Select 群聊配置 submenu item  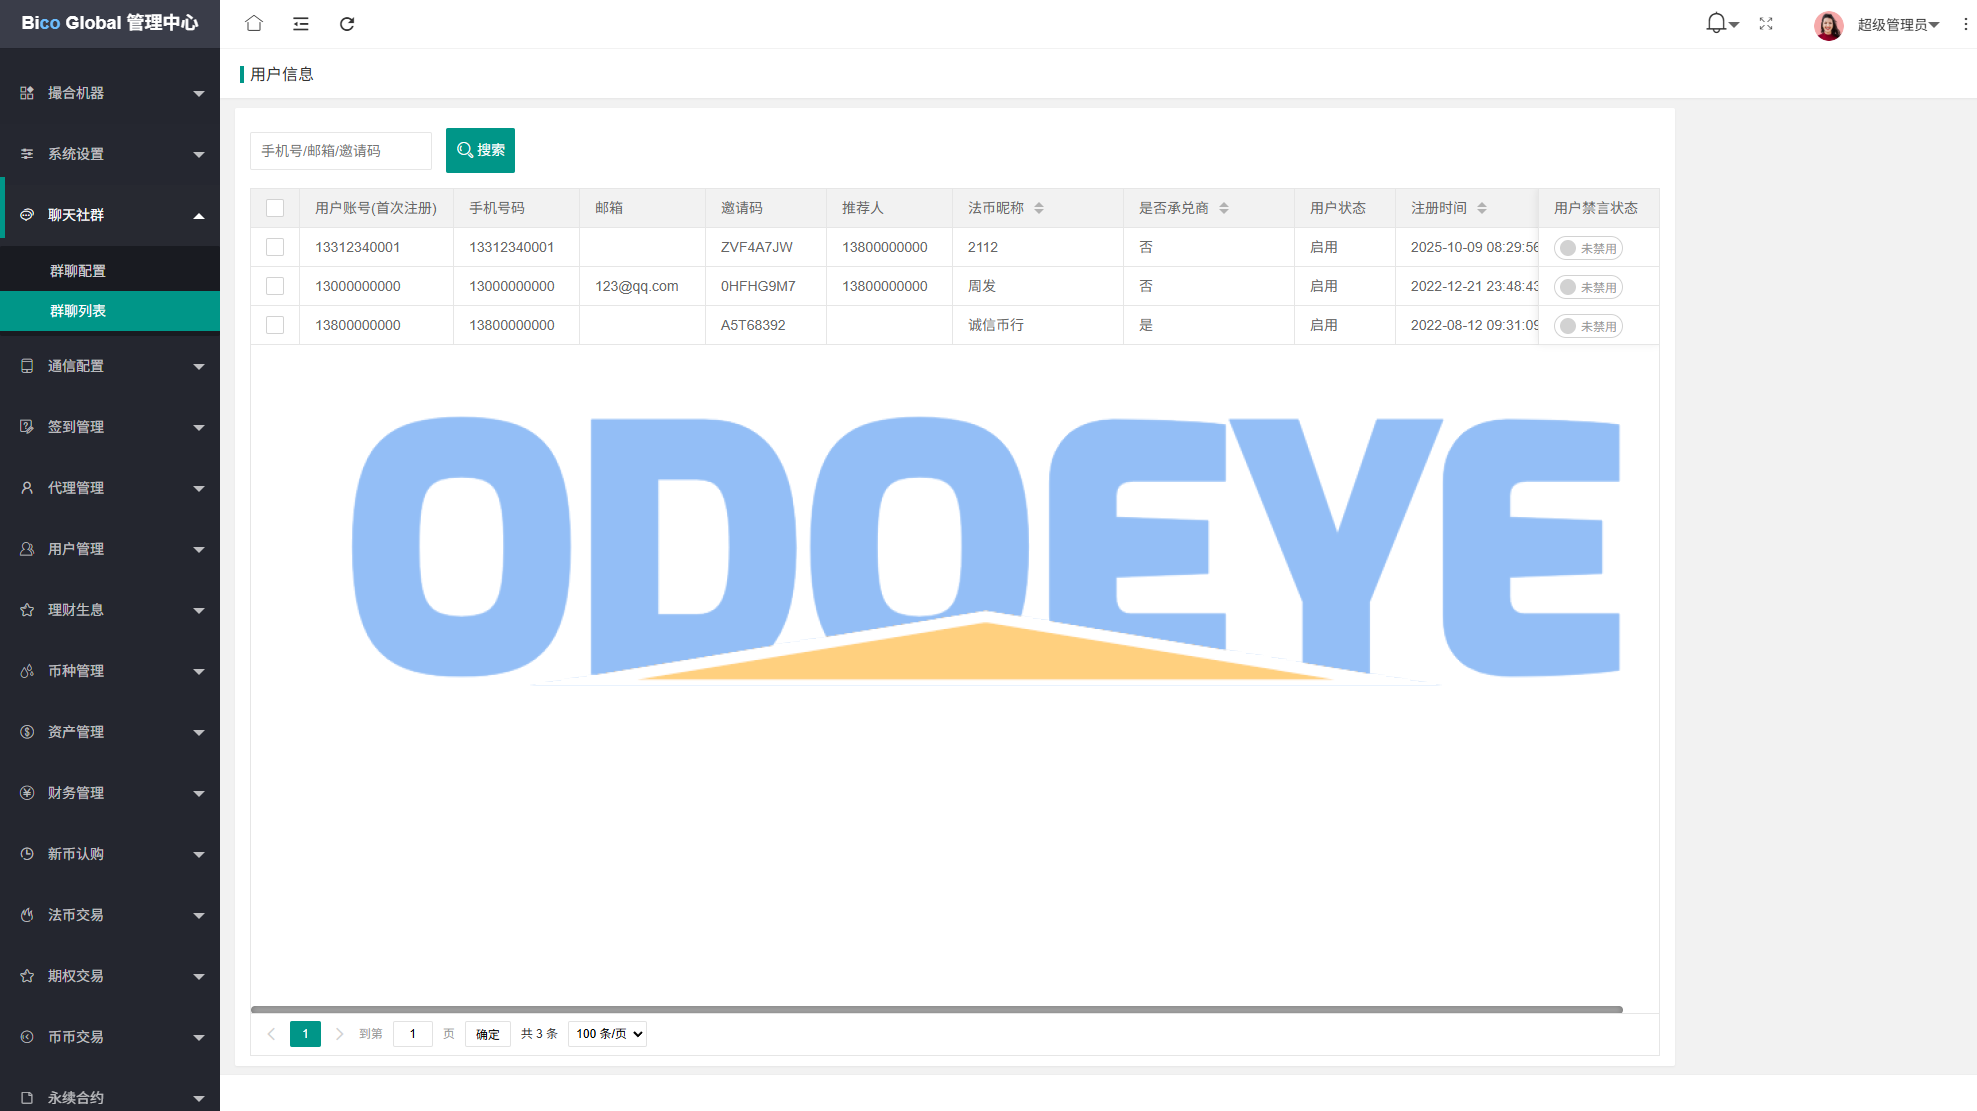click(x=78, y=271)
